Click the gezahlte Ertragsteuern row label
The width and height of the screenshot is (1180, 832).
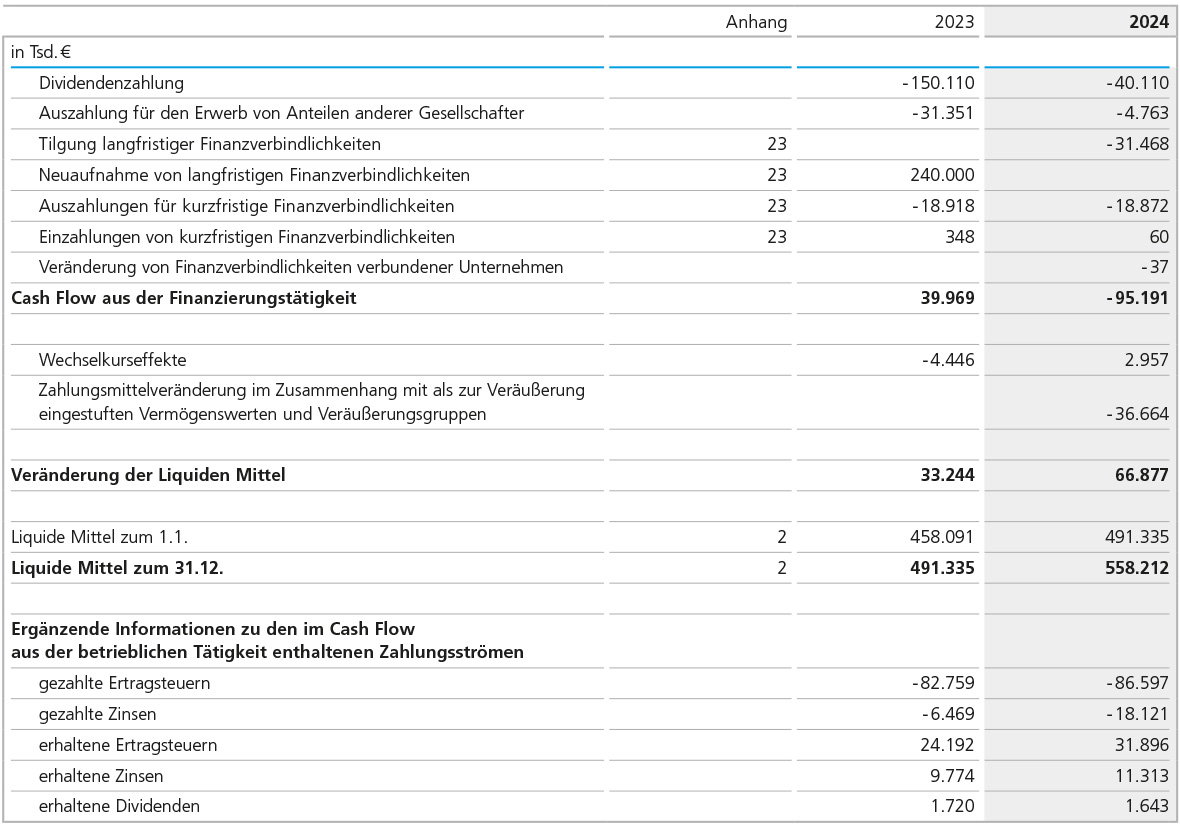[x=124, y=683]
